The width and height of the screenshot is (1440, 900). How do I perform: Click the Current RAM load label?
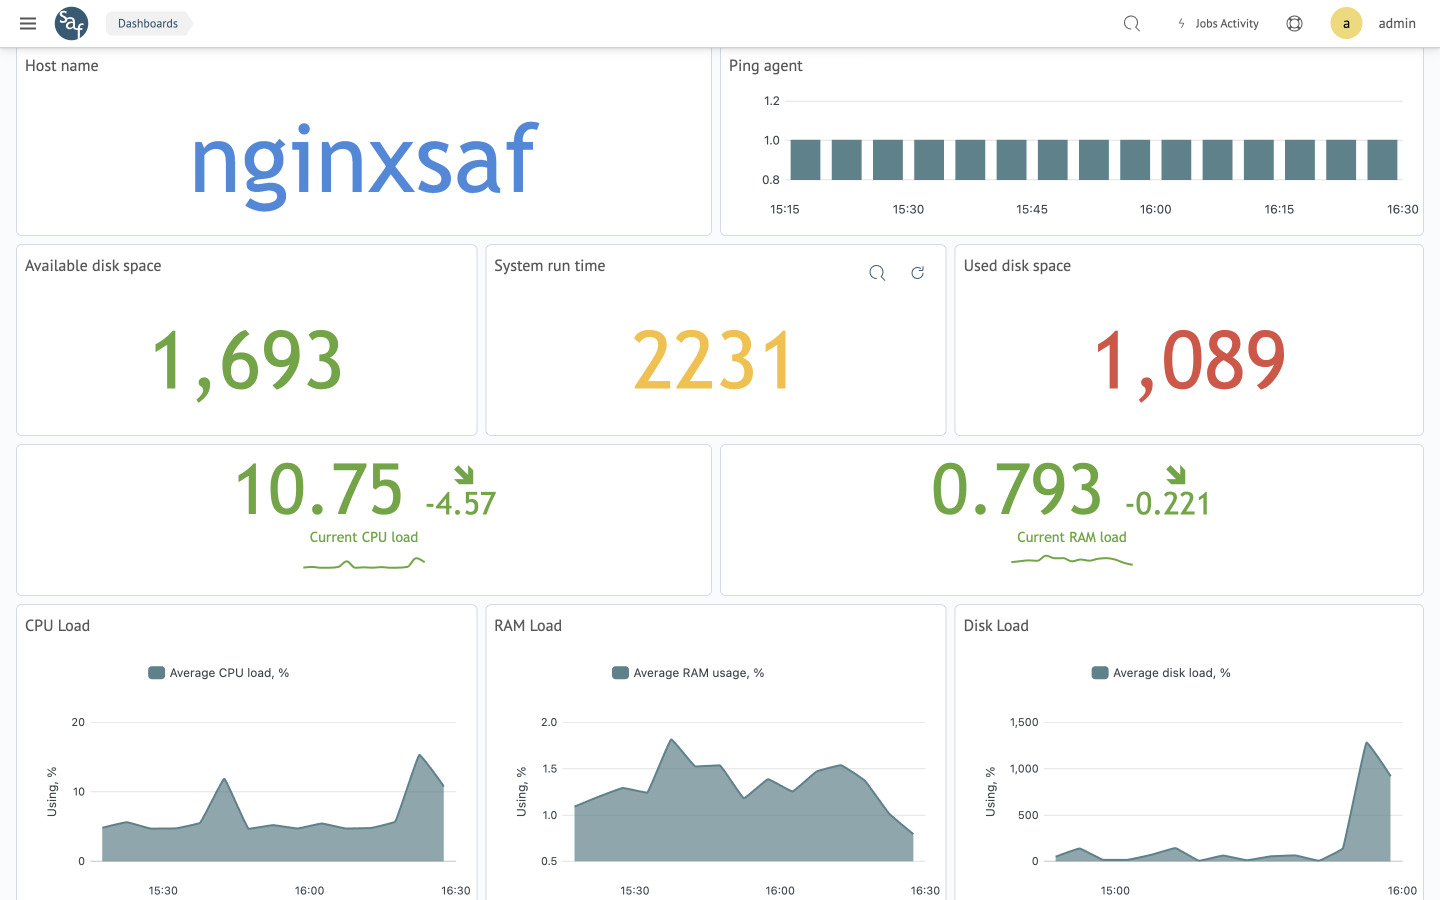[x=1071, y=537]
